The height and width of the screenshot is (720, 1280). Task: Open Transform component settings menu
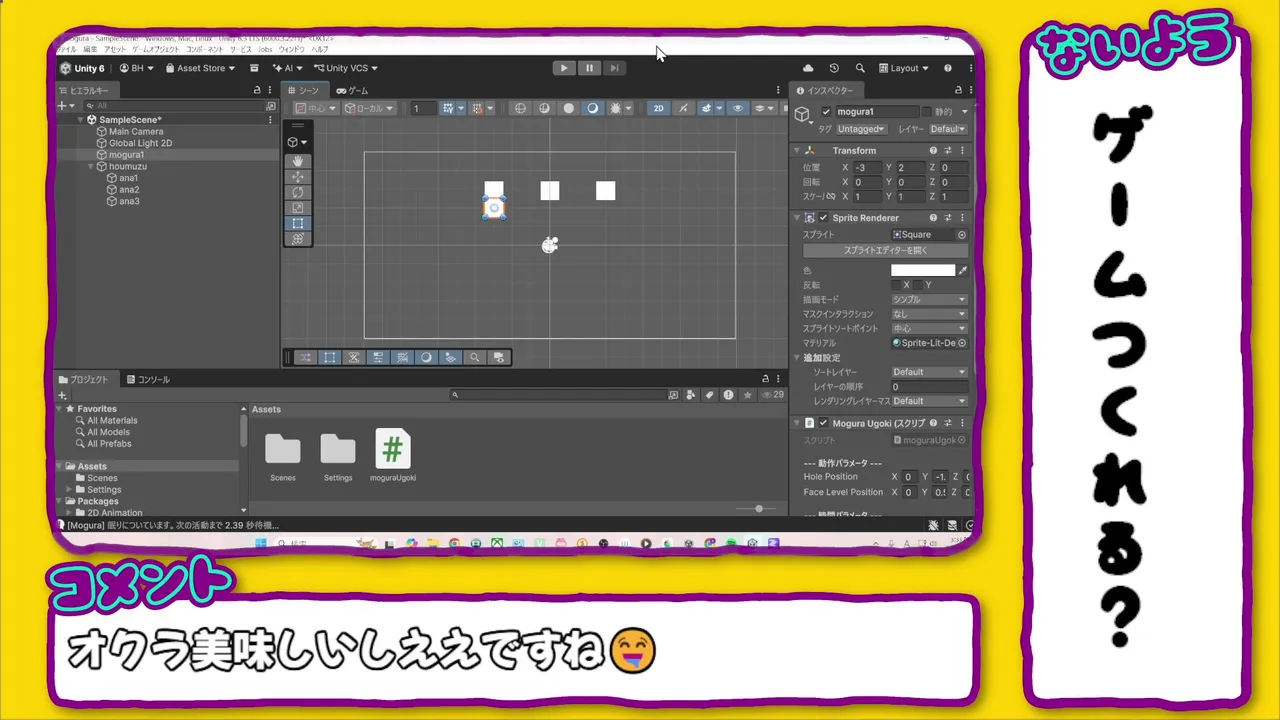click(961, 150)
